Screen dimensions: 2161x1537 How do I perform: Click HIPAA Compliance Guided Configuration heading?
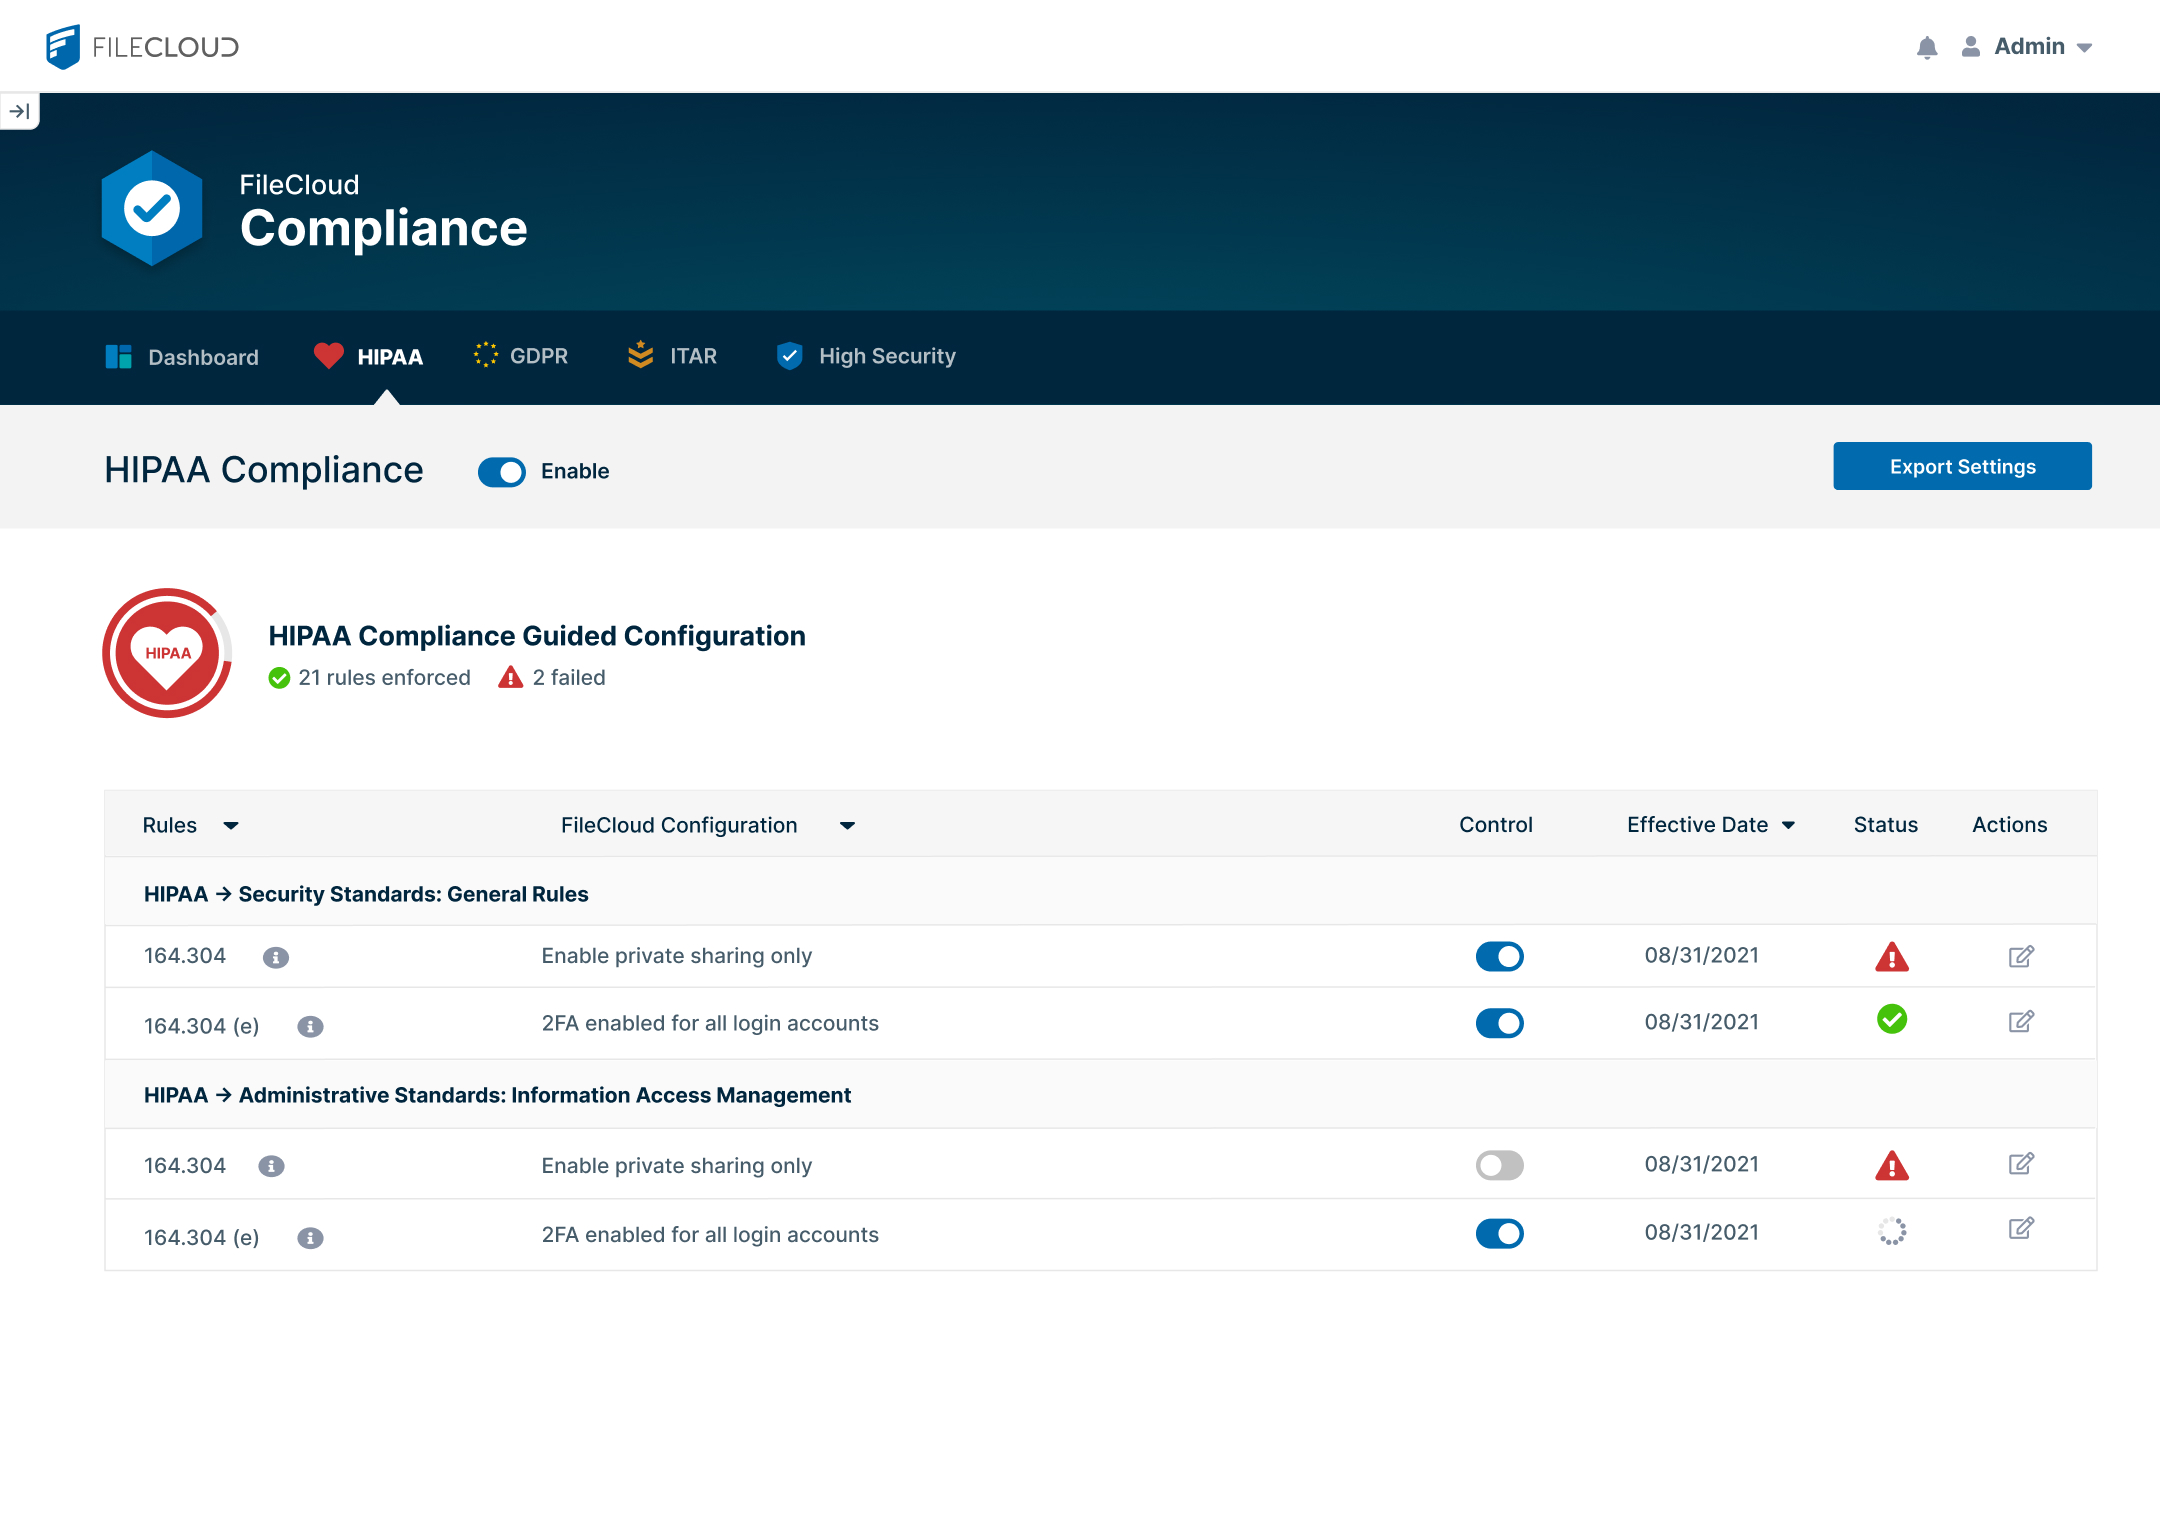[537, 636]
